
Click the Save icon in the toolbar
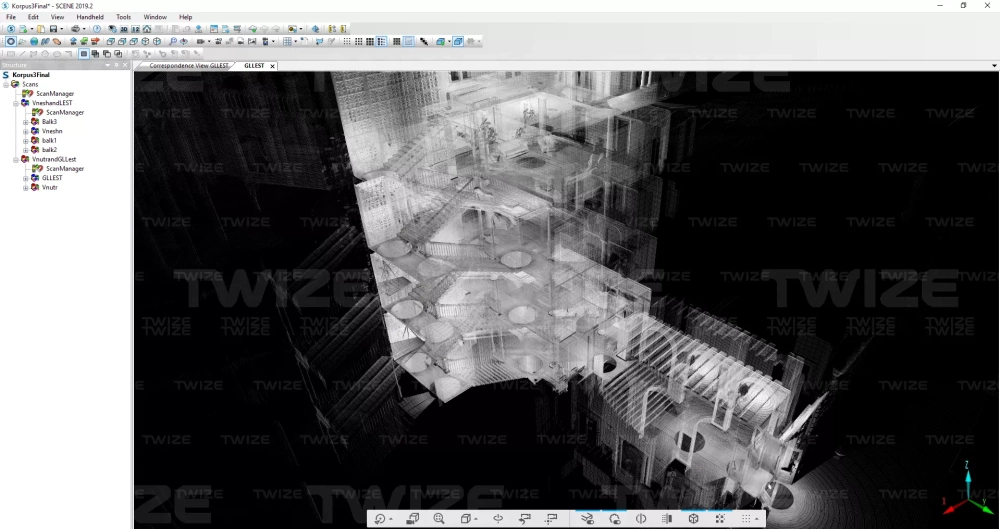52,29
